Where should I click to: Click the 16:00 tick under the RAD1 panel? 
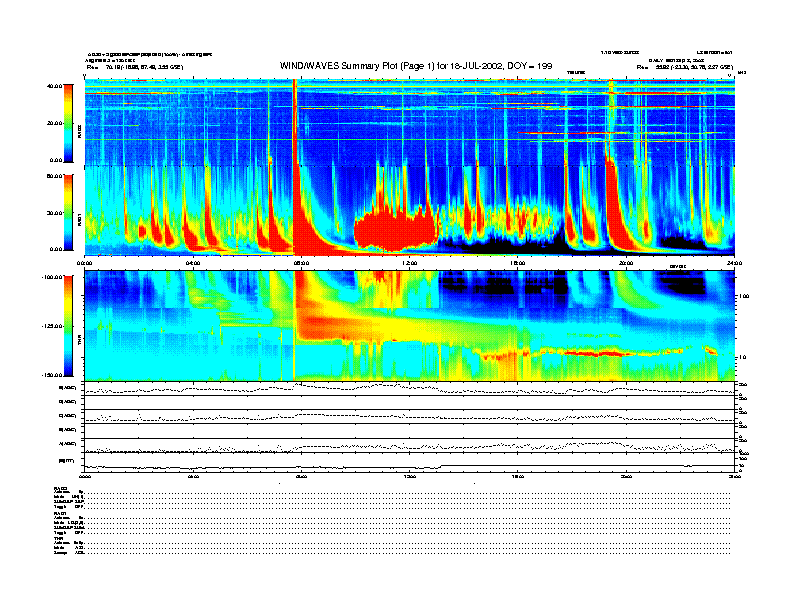(518, 263)
